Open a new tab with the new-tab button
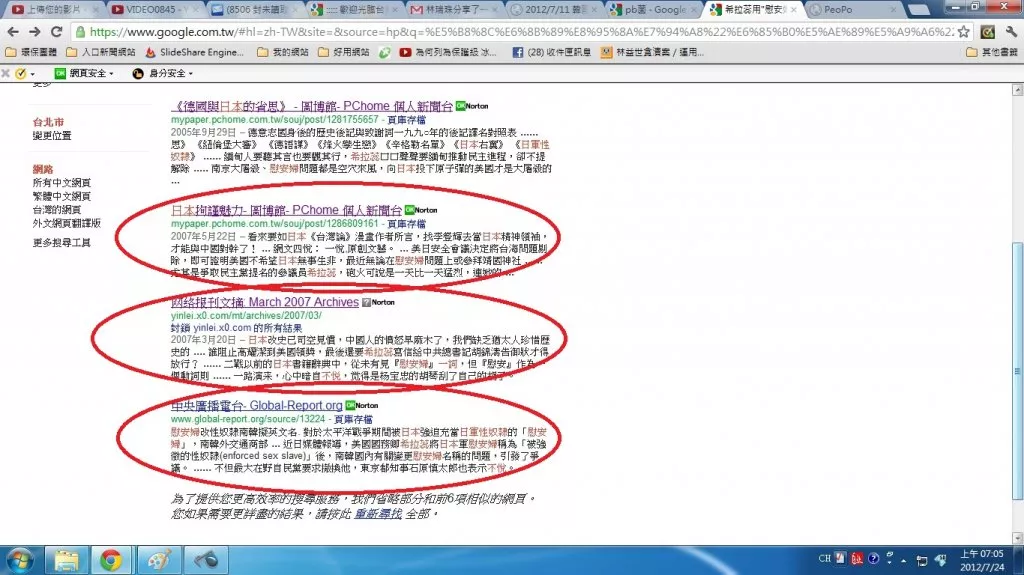The height and width of the screenshot is (575, 1024). pos(919,10)
